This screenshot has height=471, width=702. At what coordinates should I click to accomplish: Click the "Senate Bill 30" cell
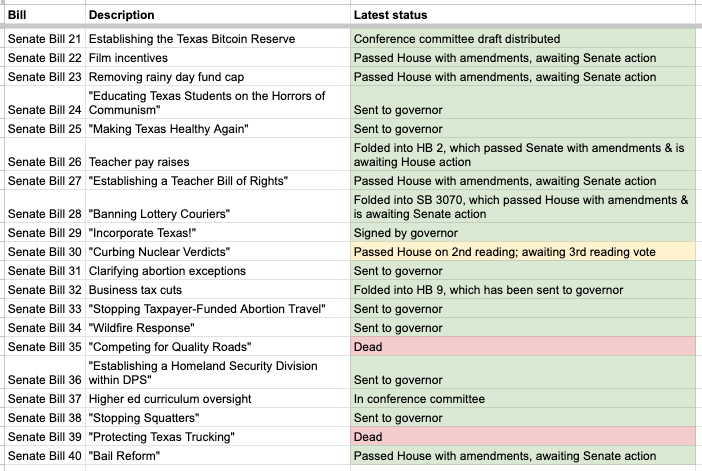[x=45, y=252]
